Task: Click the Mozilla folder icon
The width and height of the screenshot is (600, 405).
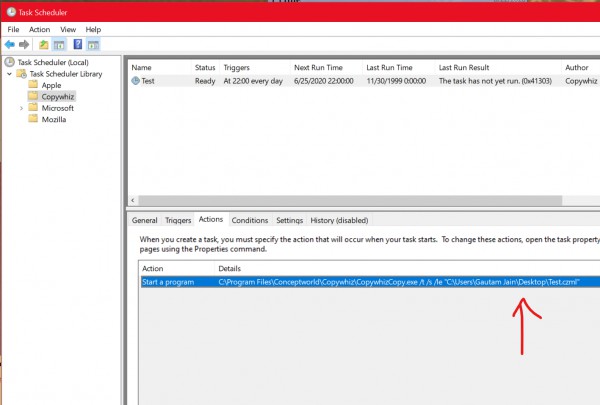Action: [33, 119]
